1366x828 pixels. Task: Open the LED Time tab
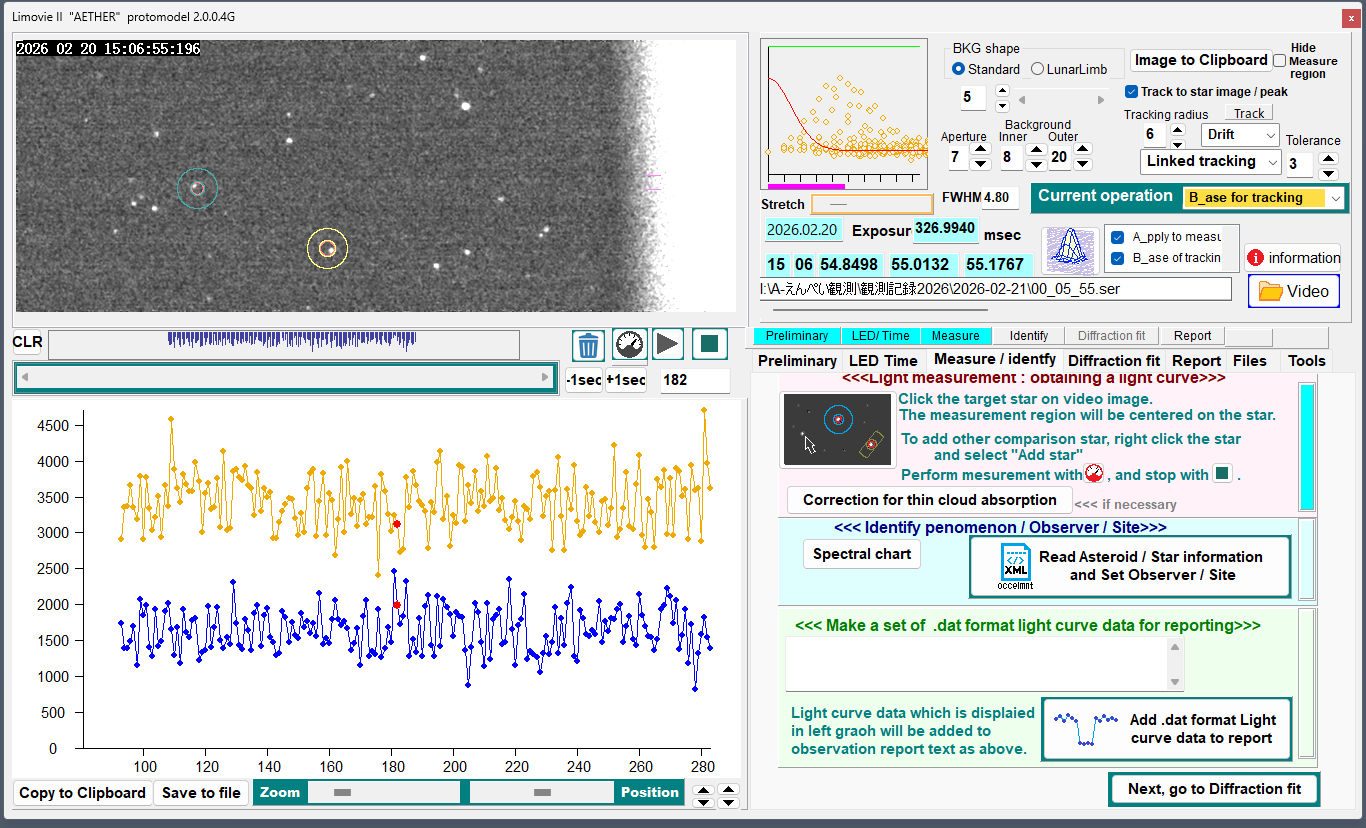coord(882,361)
